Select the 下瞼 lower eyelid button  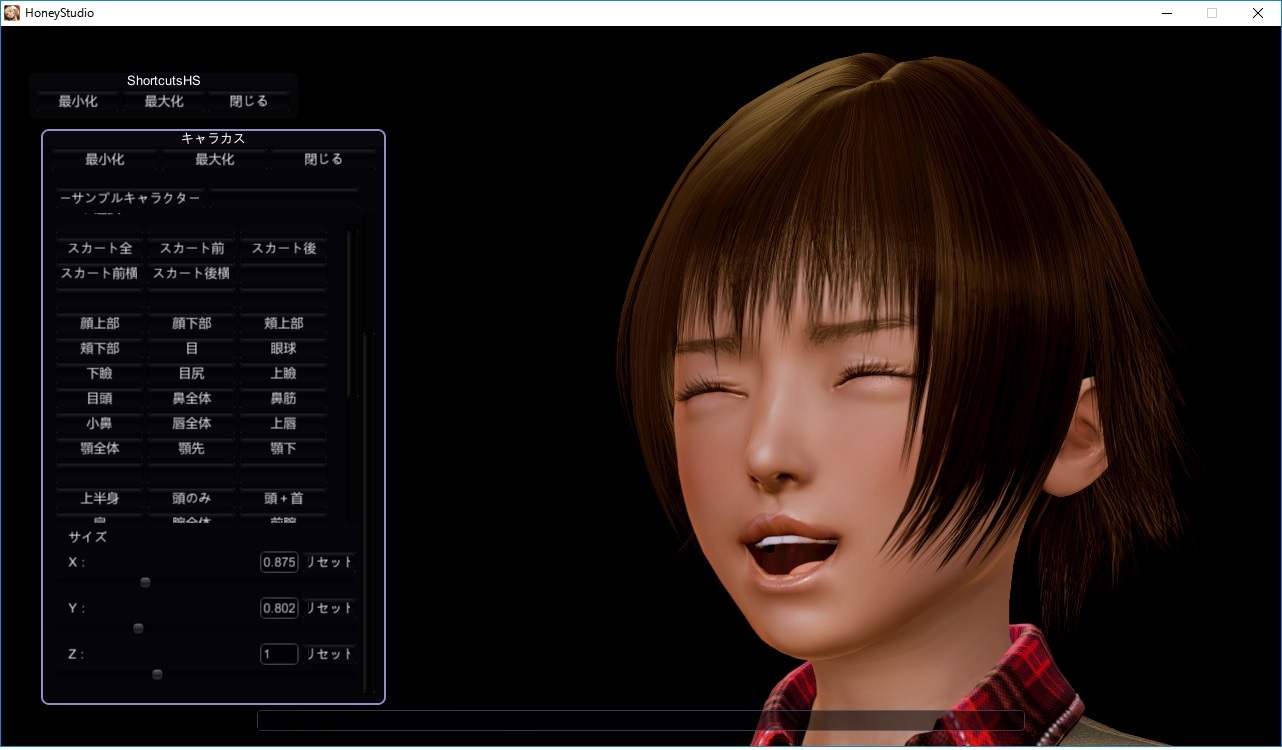100,373
